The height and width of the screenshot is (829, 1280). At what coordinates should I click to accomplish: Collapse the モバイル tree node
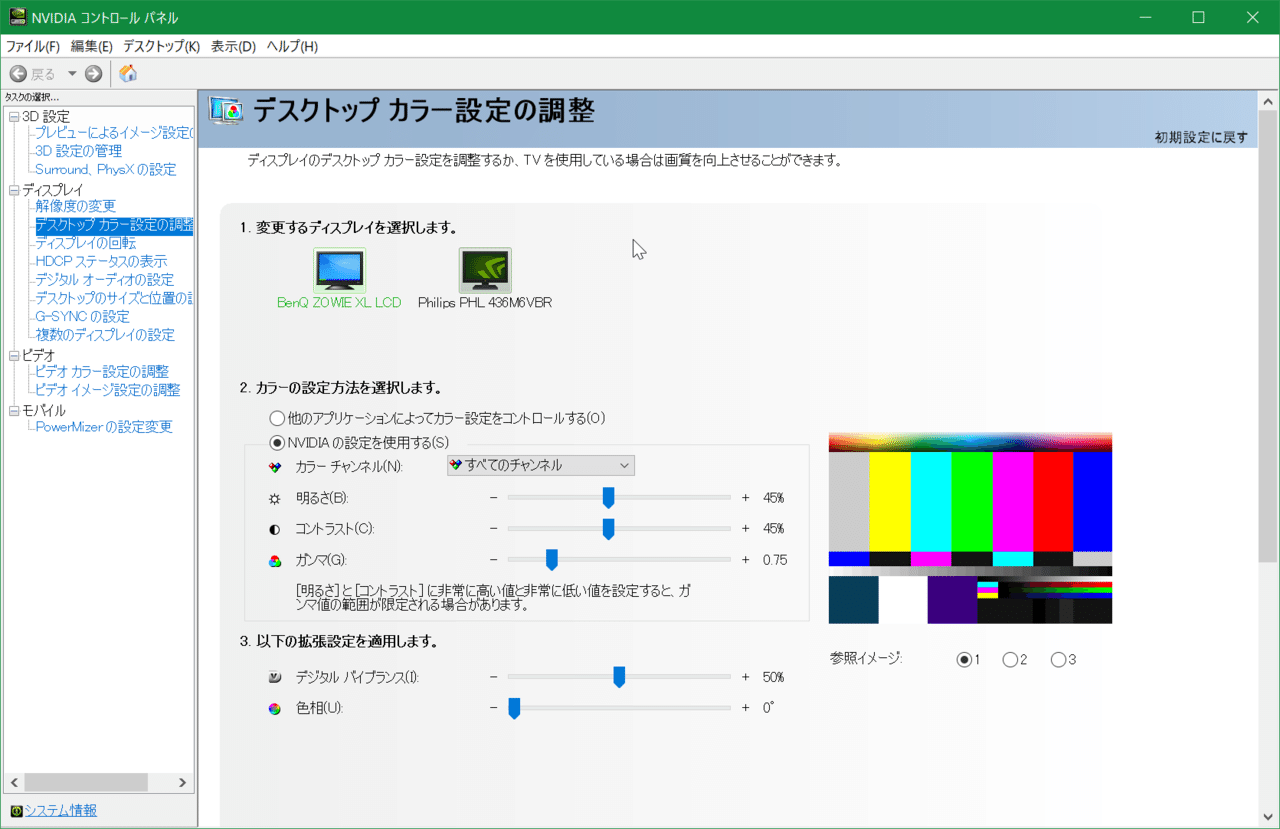[x=14, y=410]
